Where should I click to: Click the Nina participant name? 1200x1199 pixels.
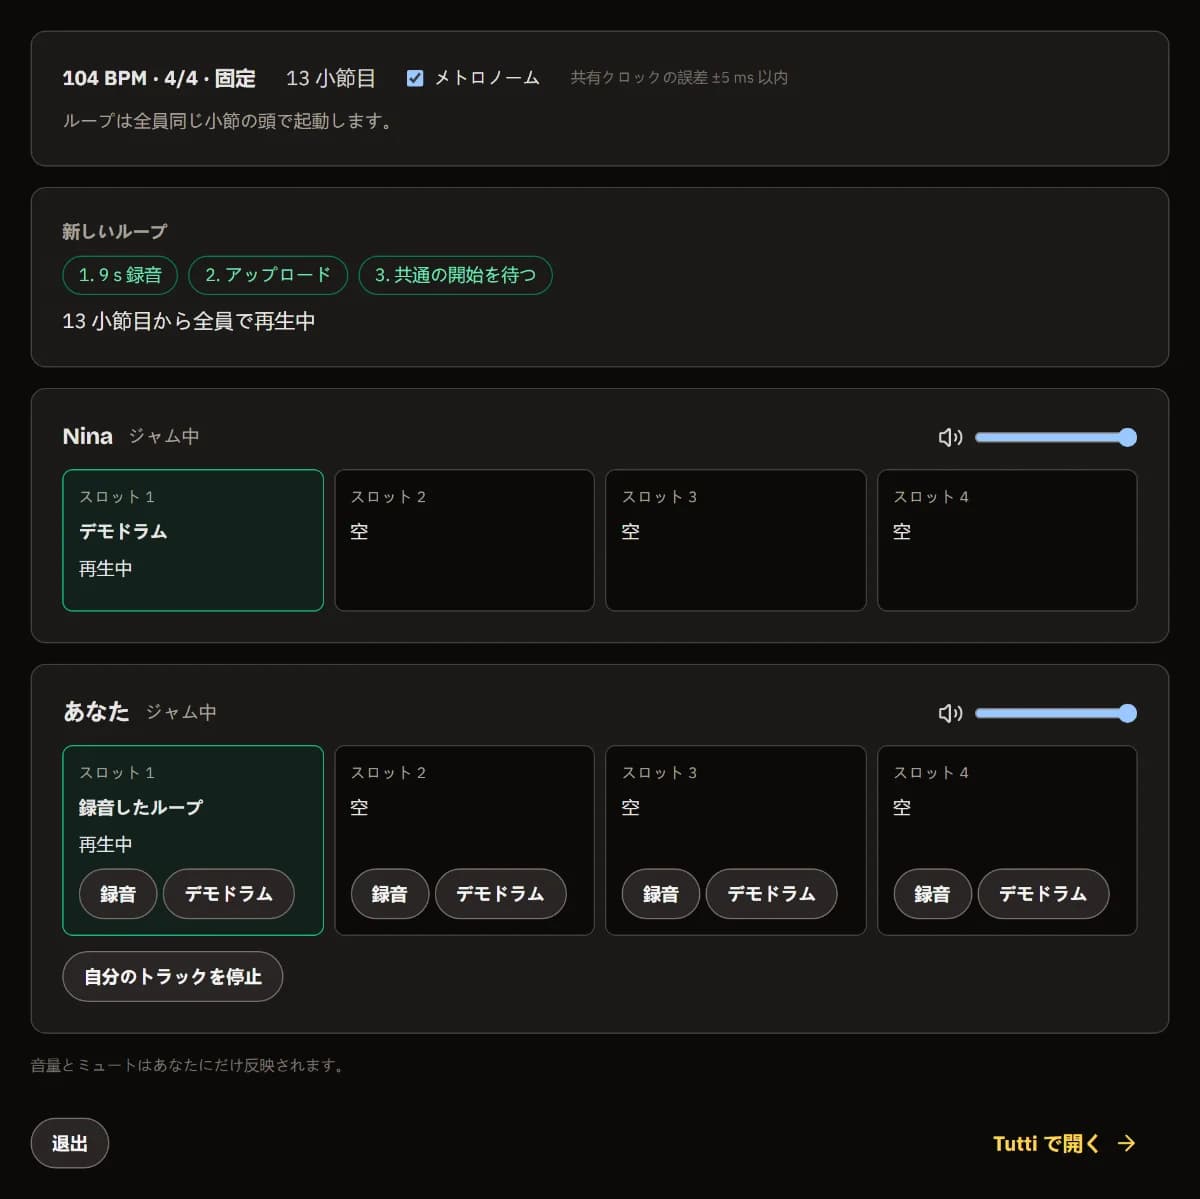pyautogui.click(x=88, y=436)
